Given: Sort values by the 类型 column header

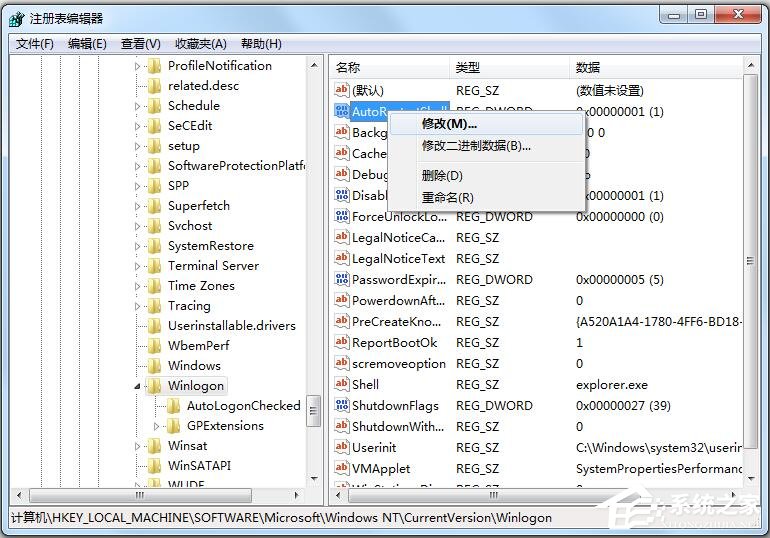Looking at the screenshot, I should pyautogui.click(x=510, y=67).
